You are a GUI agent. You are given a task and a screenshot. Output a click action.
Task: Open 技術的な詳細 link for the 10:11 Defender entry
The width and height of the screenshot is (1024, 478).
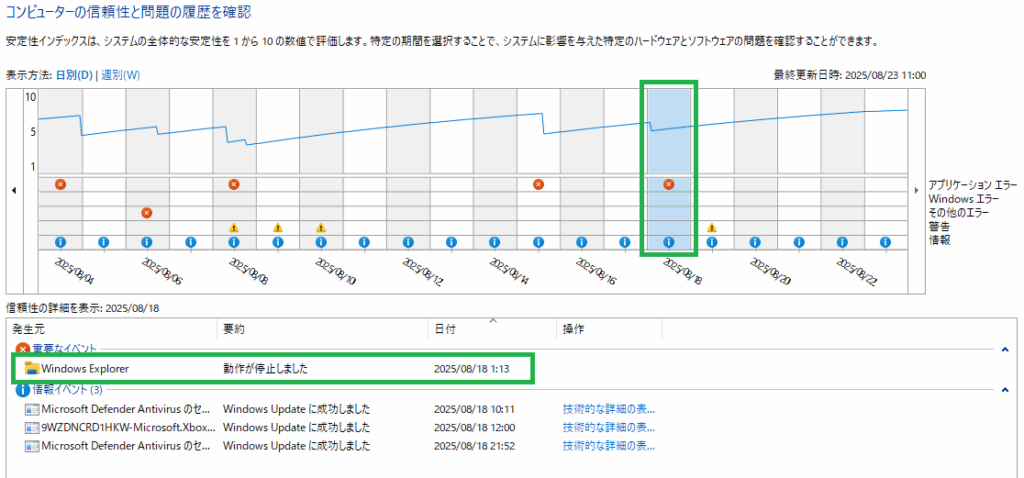coord(608,409)
